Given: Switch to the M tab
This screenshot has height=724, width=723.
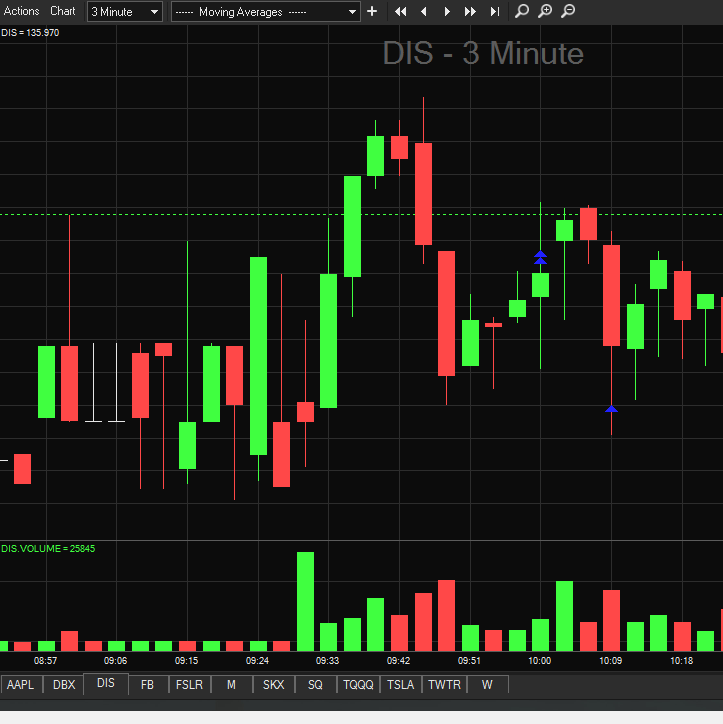Looking at the screenshot, I should (231, 684).
